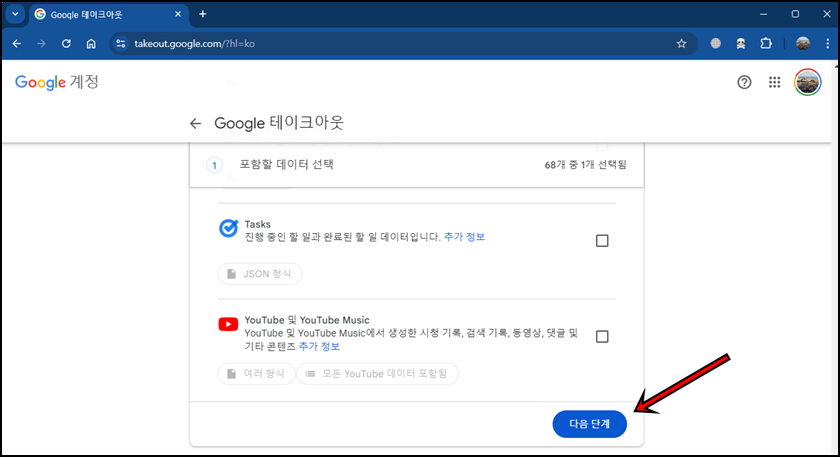Go to browser home page
Image resolution: width=840 pixels, height=457 pixels.
point(91,43)
